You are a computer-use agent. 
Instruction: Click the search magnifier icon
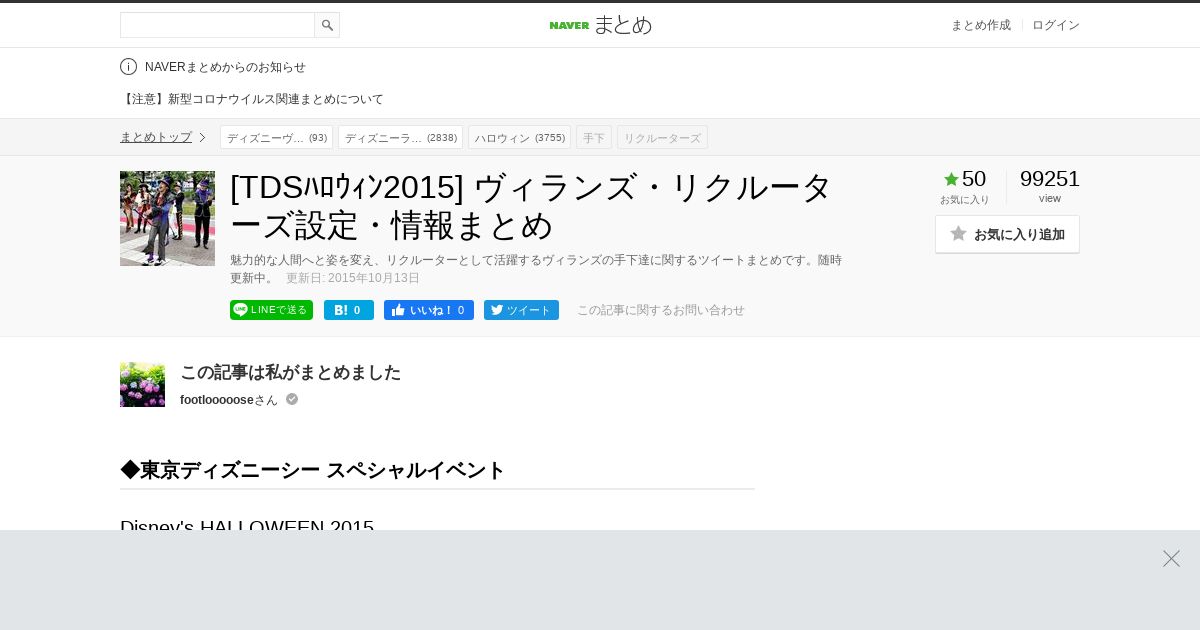pos(327,25)
